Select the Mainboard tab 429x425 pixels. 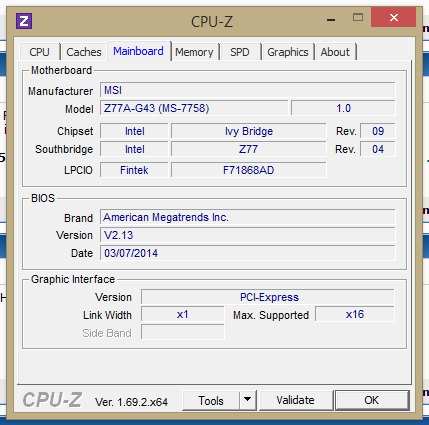coord(138,51)
